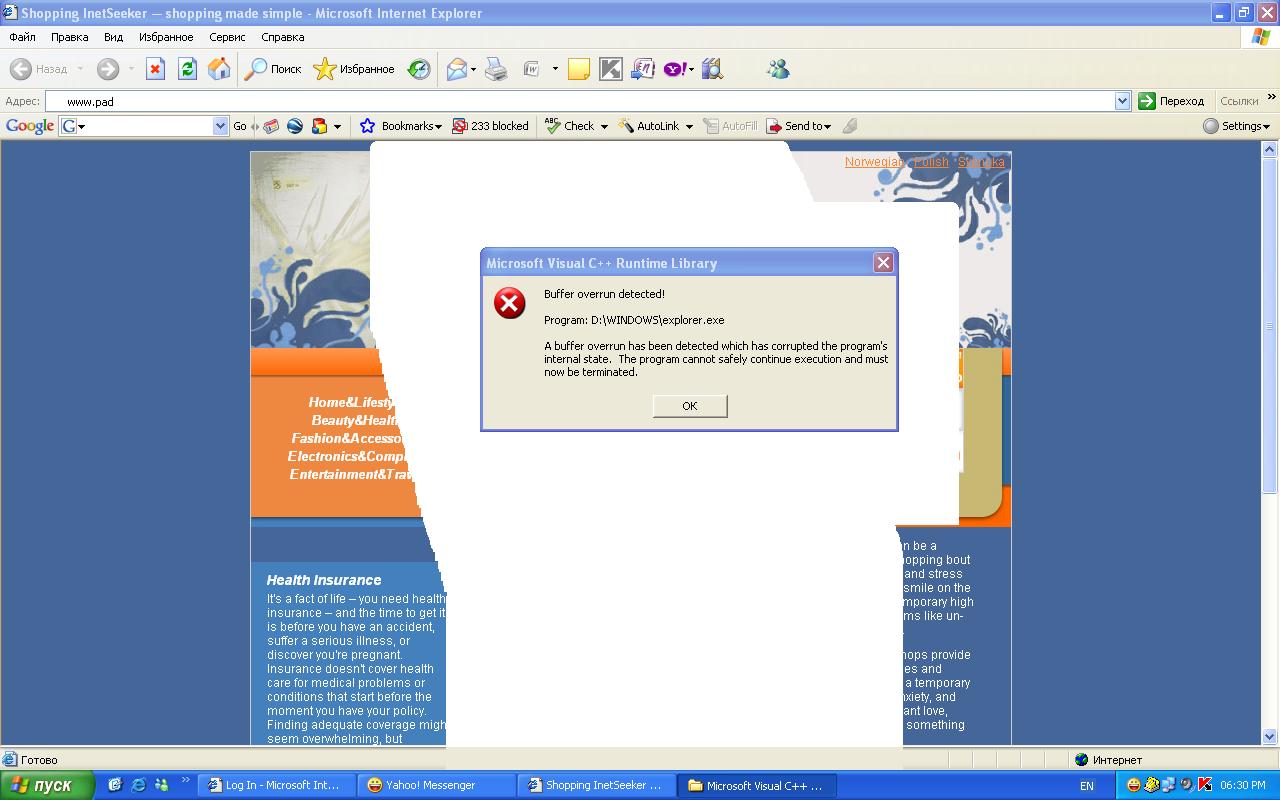Image resolution: width=1280 pixels, height=800 pixels.
Task: Click the пуск Start button
Action: point(48,785)
